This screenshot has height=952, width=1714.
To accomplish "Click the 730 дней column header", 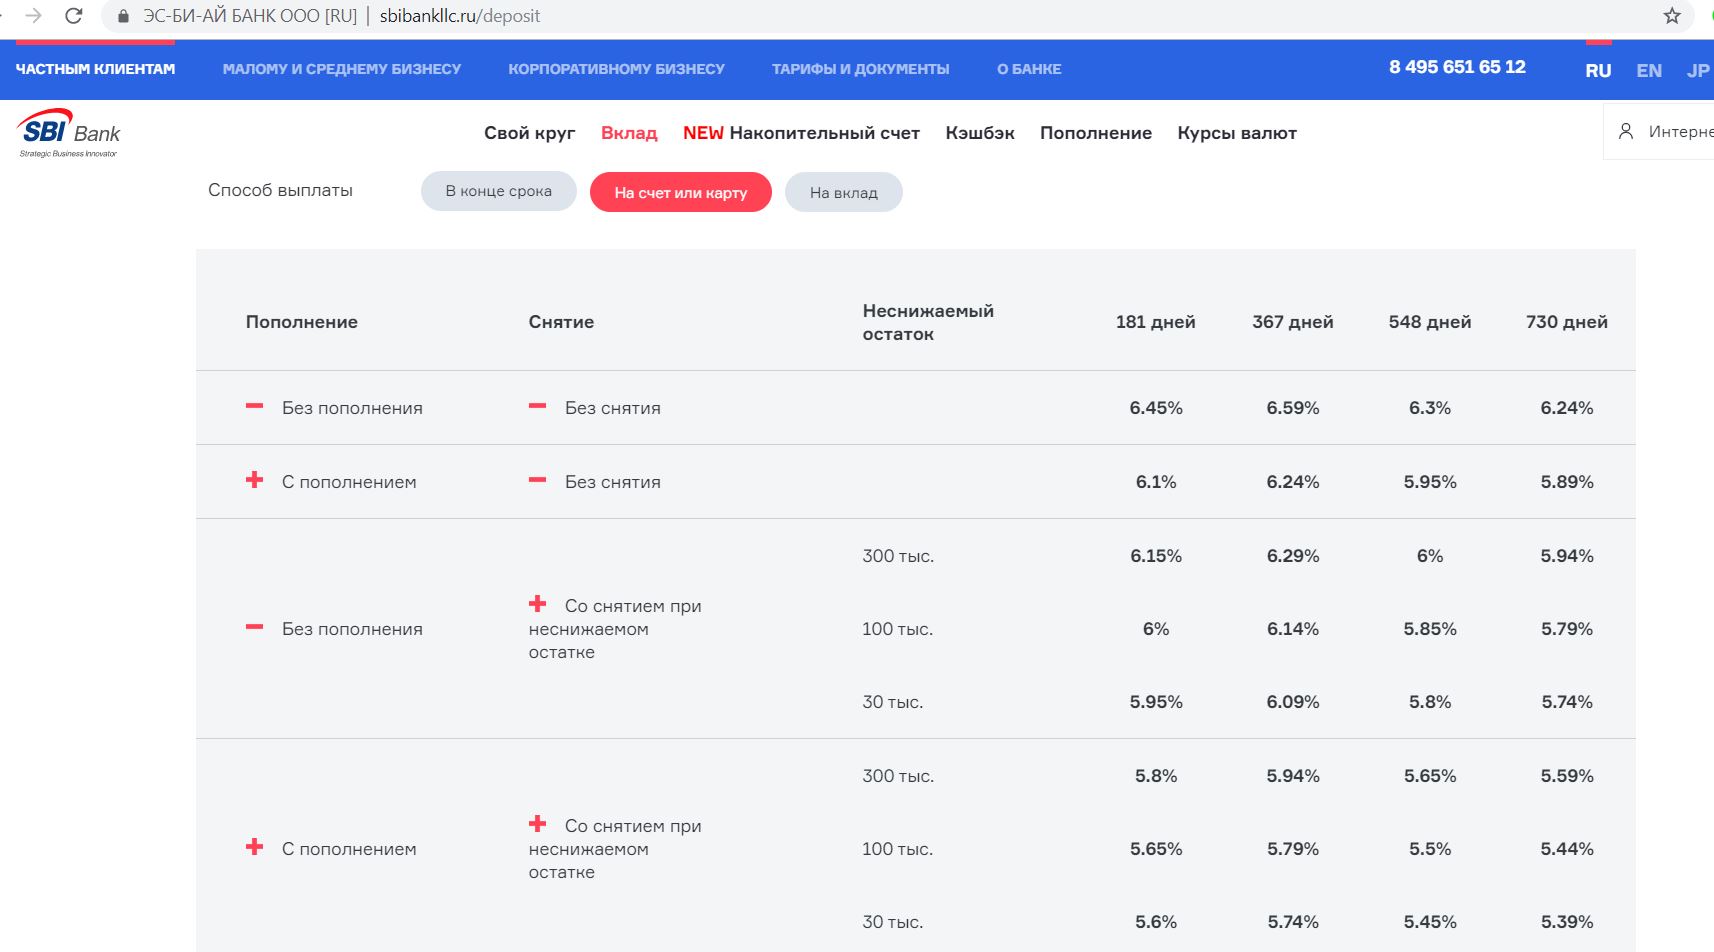I will [1567, 322].
